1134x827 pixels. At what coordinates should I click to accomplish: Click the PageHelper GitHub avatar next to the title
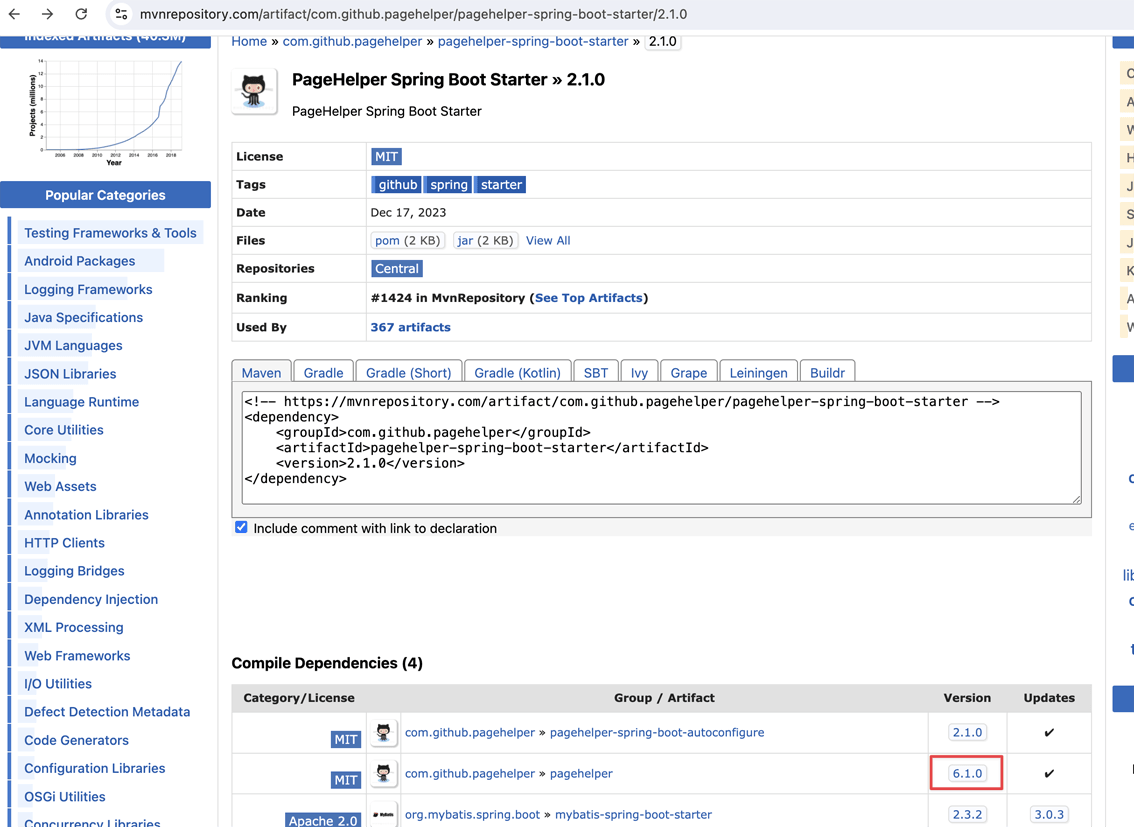254,90
